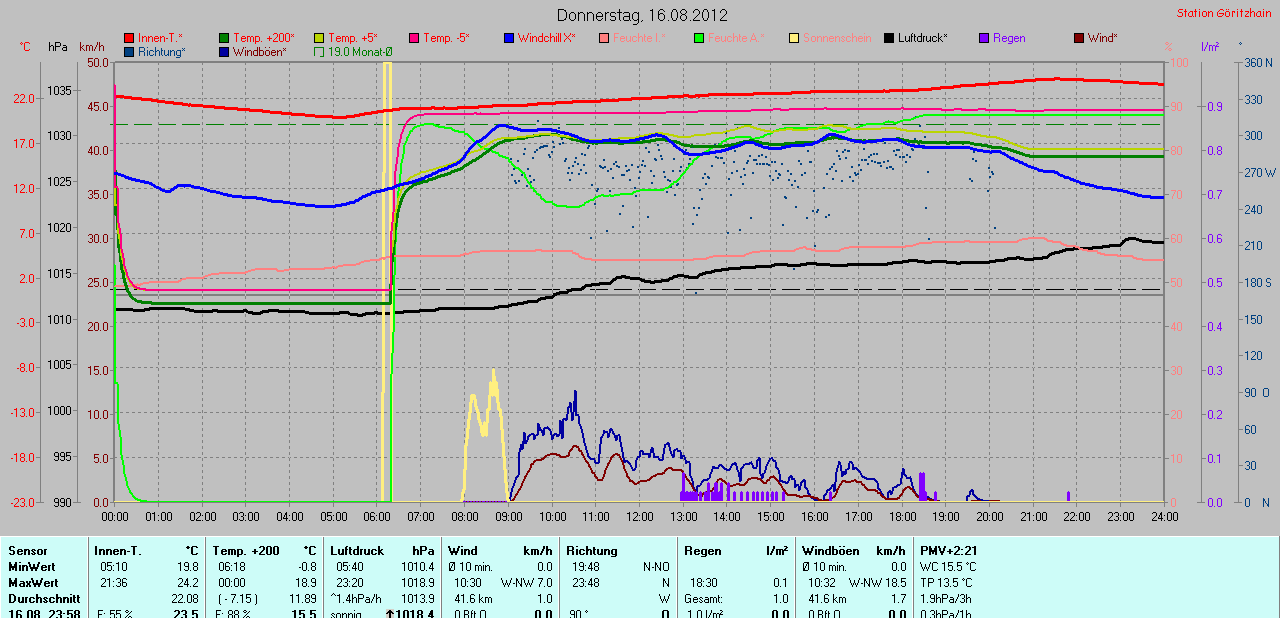
Task: Click the steel blue Richtung legend swatch
Action: (129, 51)
